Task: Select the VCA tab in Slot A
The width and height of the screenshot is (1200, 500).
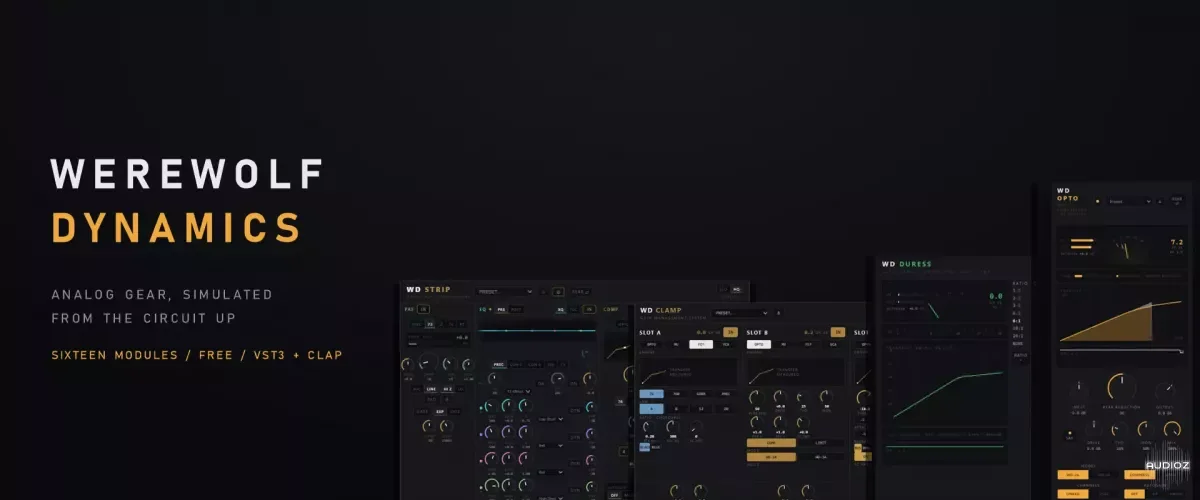Action: [x=726, y=344]
